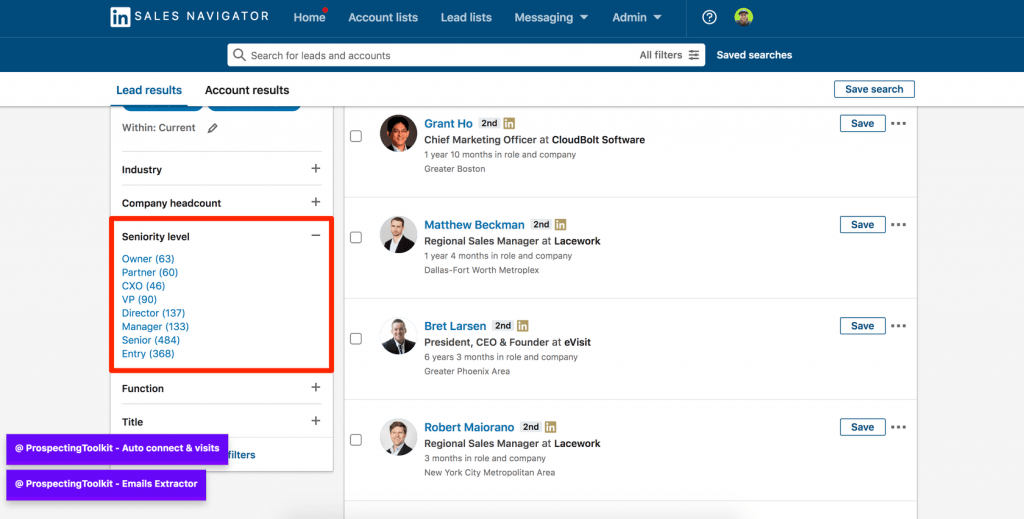
Task: Go to Home in the navigation
Action: [309, 18]
